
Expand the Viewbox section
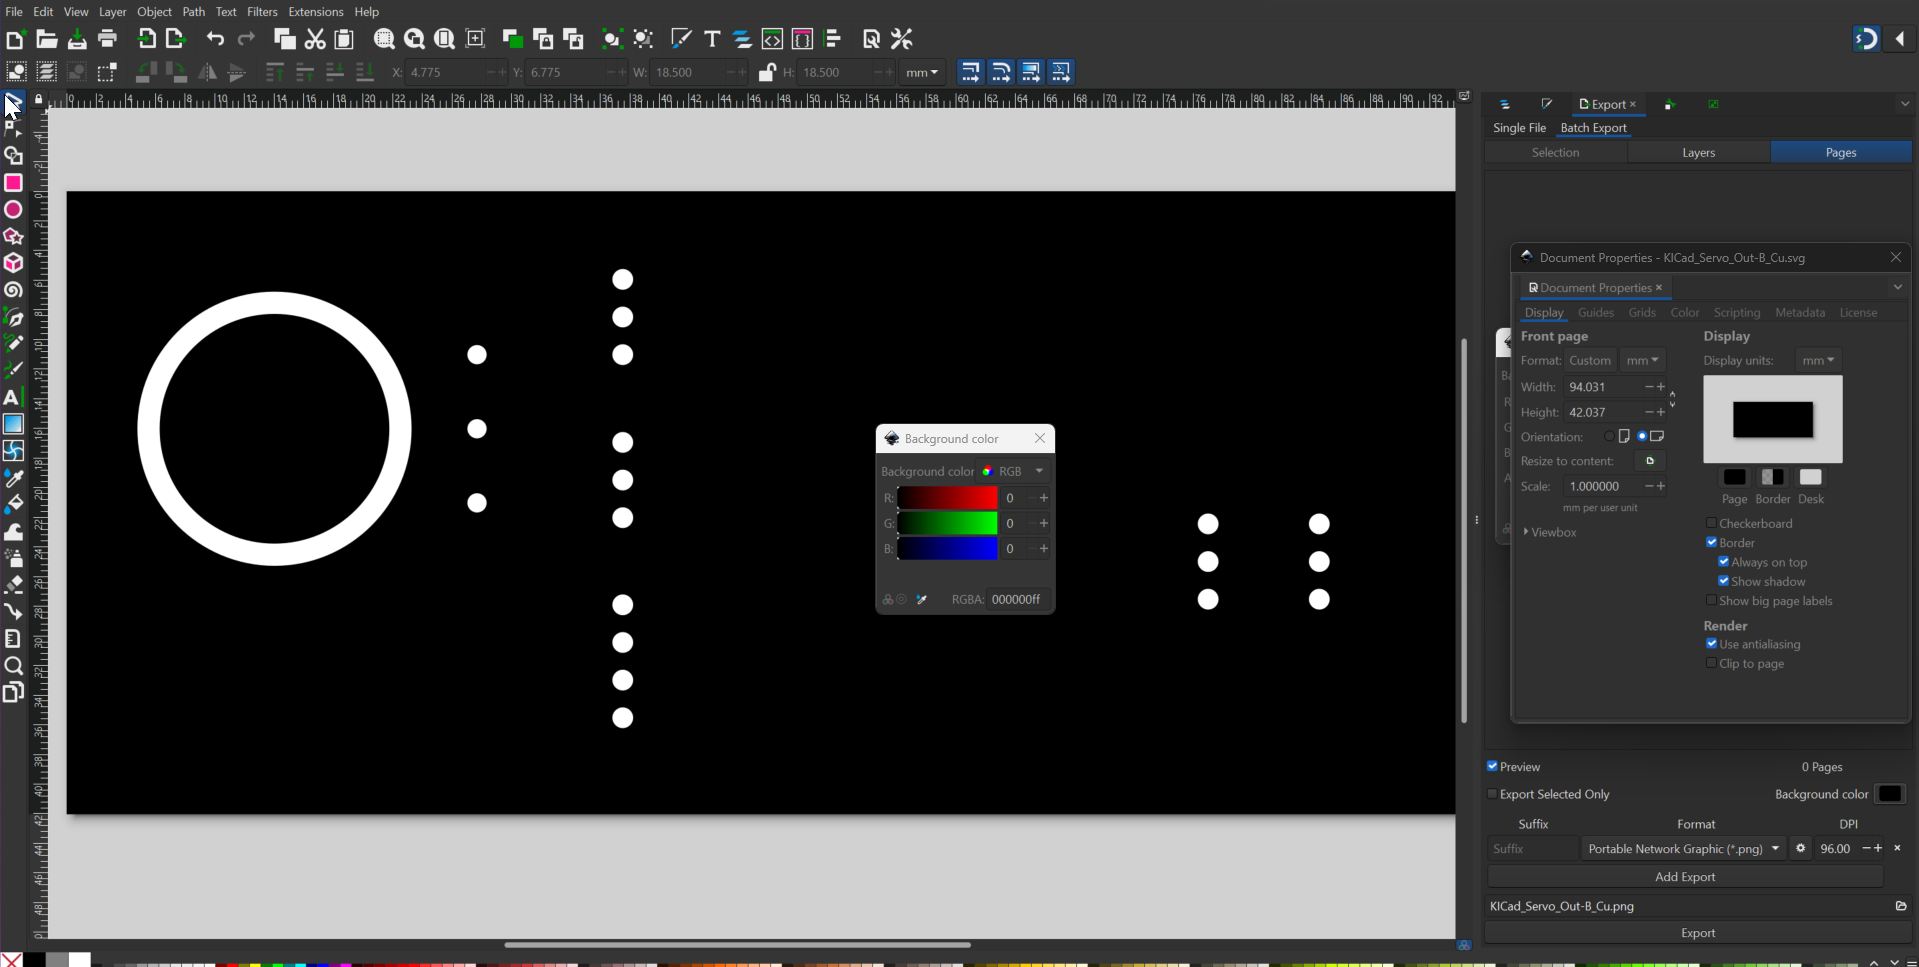click(1551, 532)
